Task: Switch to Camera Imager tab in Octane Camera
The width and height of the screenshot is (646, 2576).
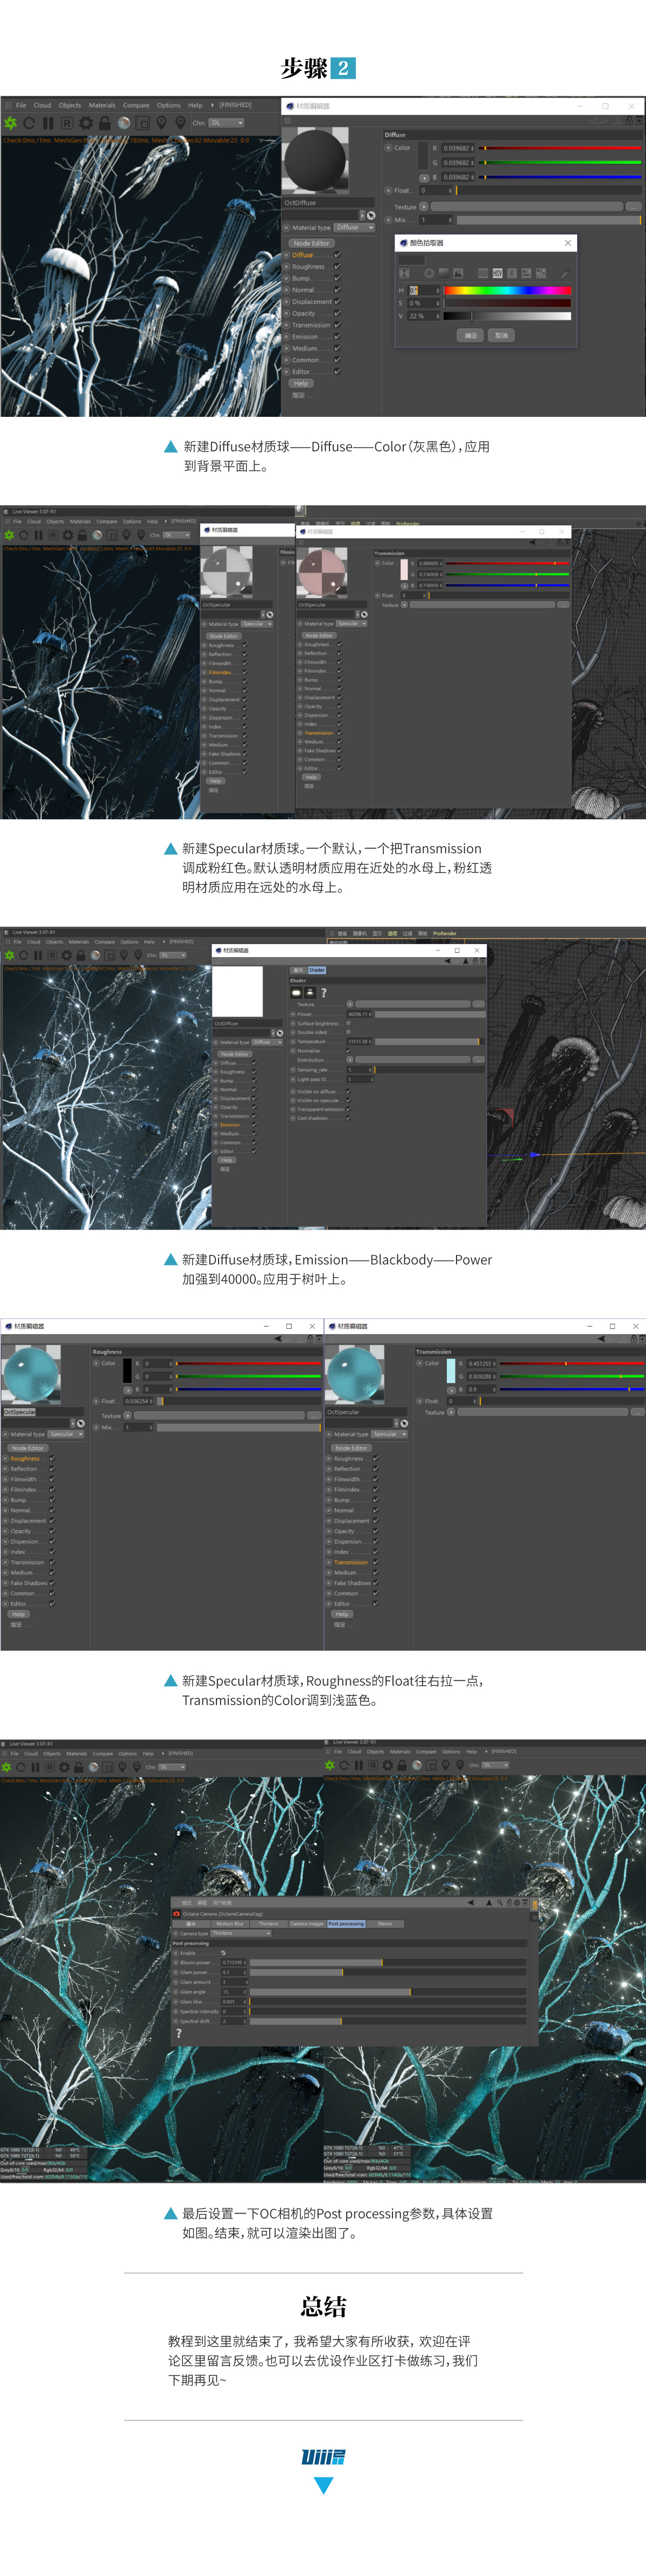Action: (x=307, y=1923)
